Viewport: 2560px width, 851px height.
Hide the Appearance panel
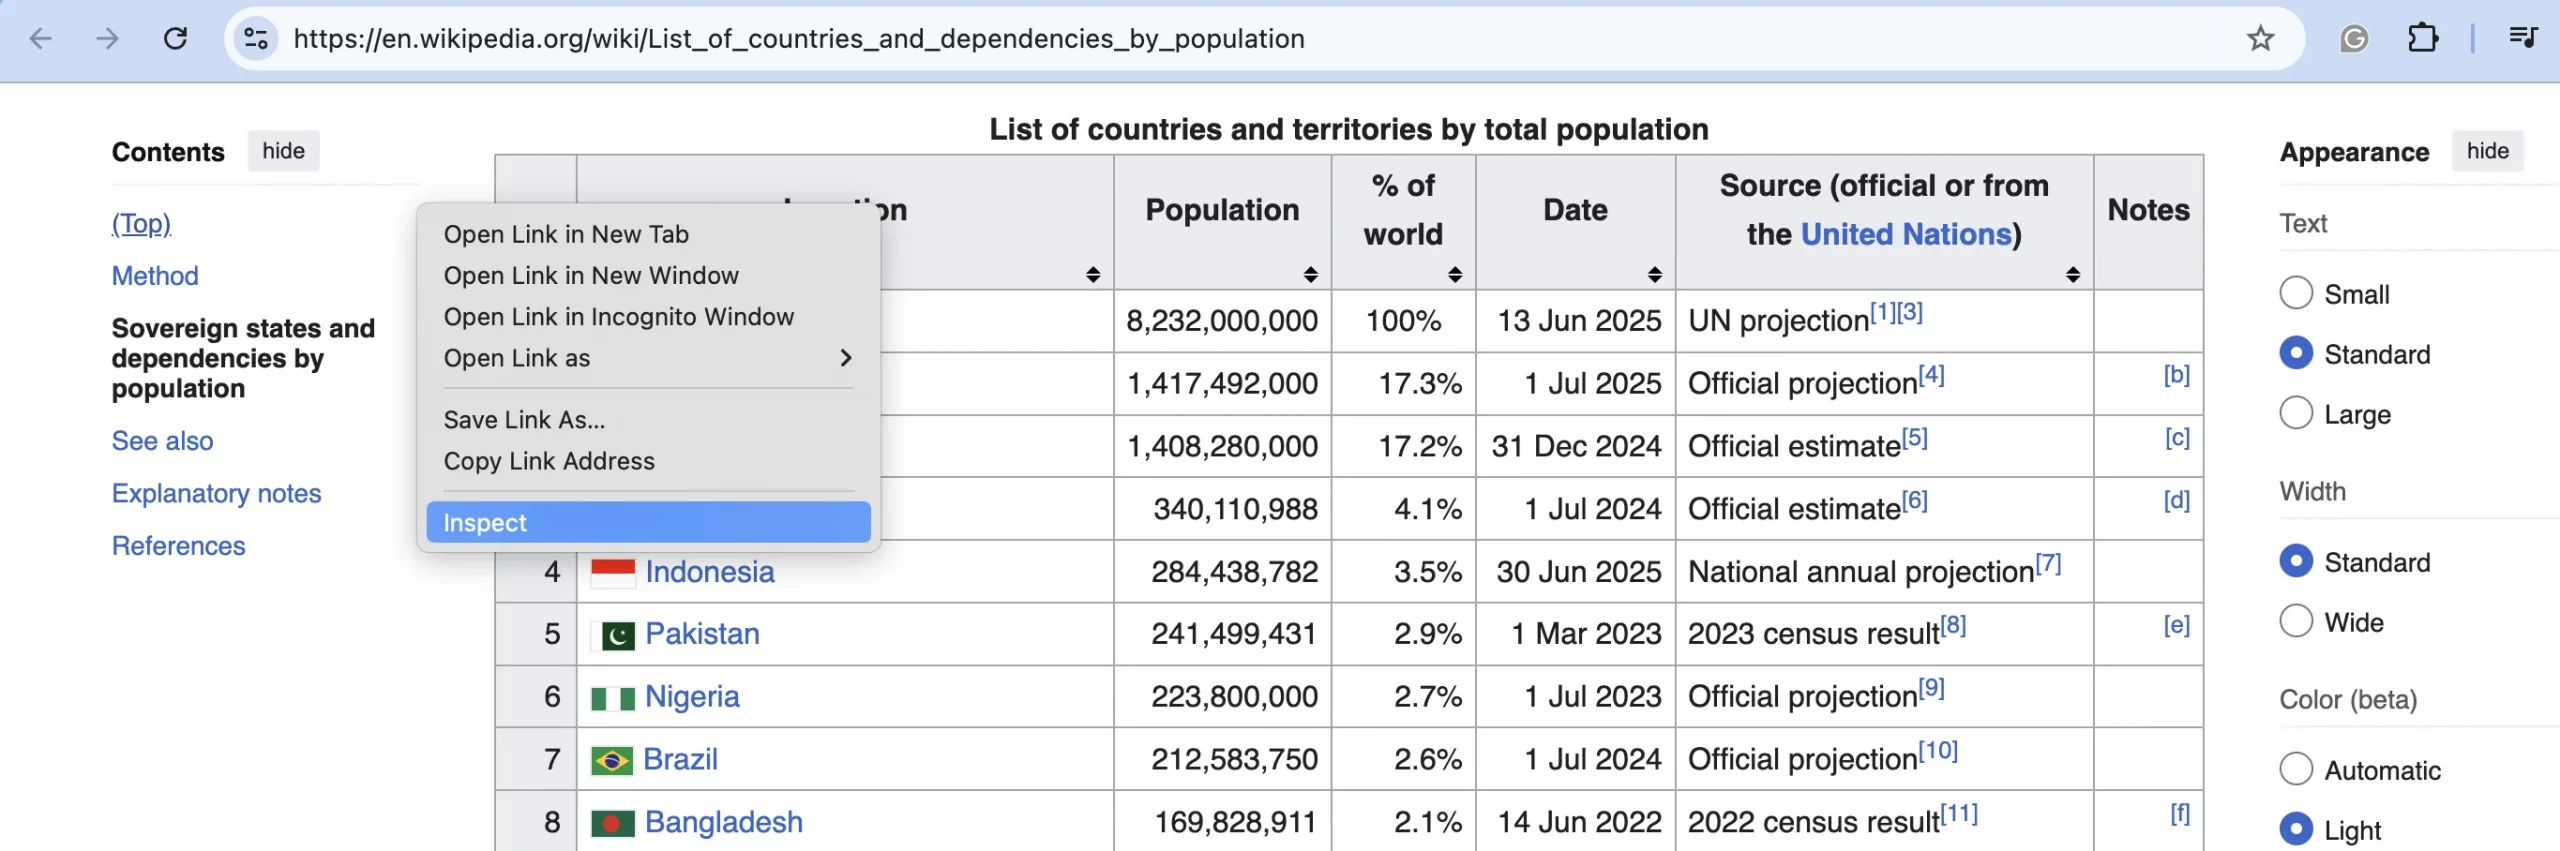click(x=2487, y=151)
